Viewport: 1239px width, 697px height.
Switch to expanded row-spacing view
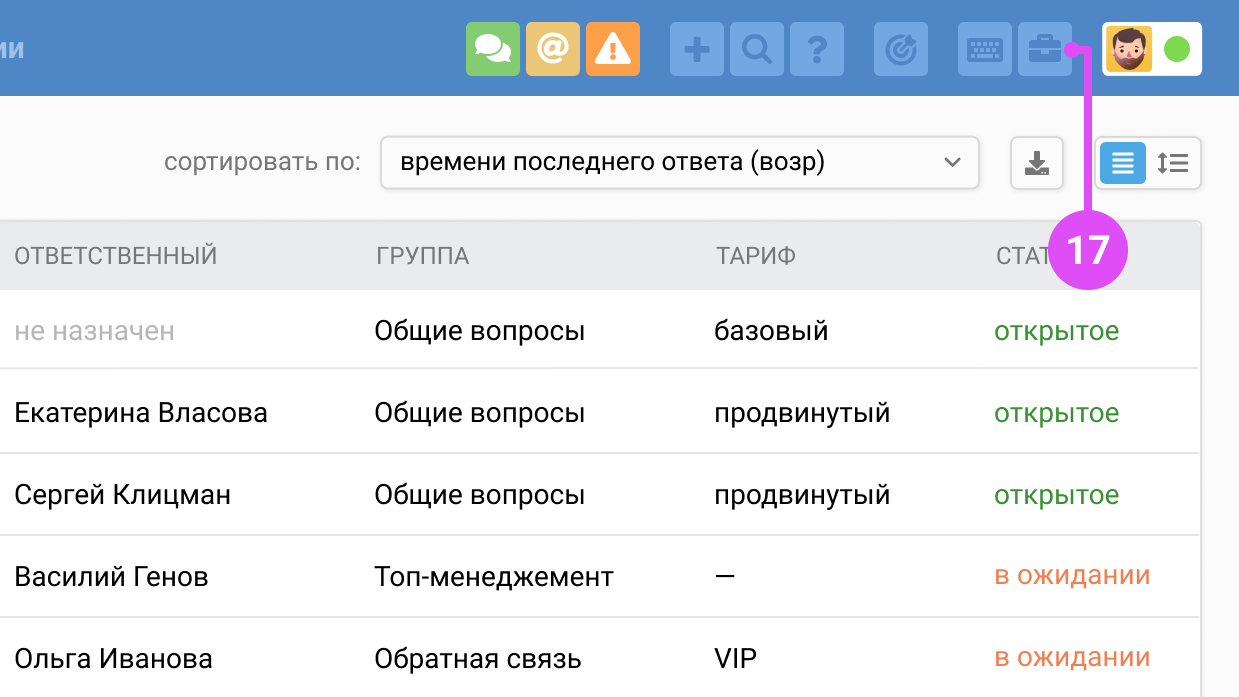pos(1173,163)
